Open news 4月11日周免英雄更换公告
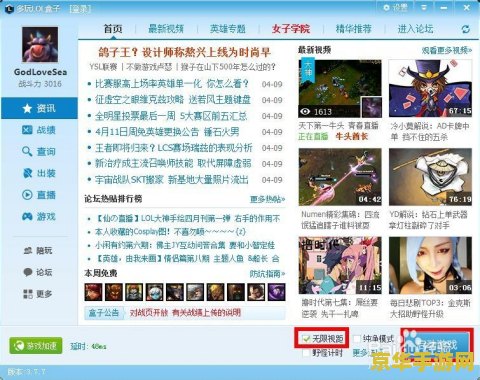Screen dimensions: 480x380 [x=167, y=132]
